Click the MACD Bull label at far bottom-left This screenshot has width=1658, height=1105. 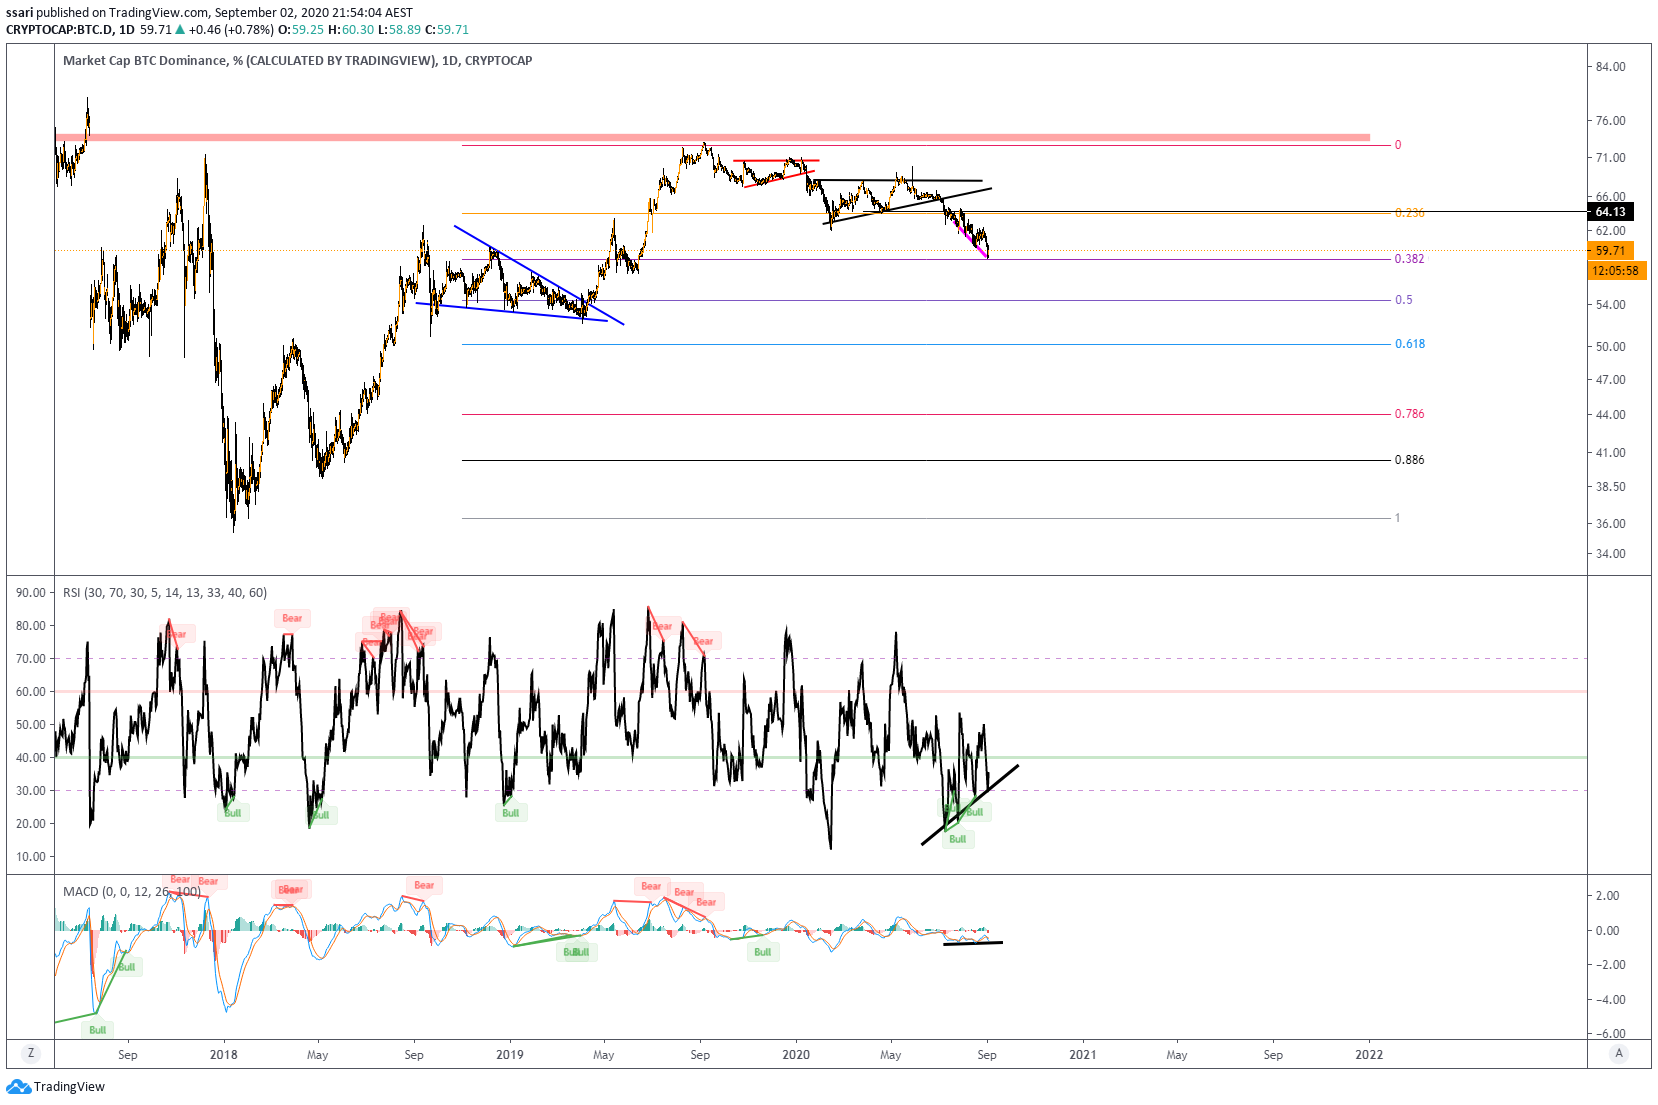[x=97, y=1030]
